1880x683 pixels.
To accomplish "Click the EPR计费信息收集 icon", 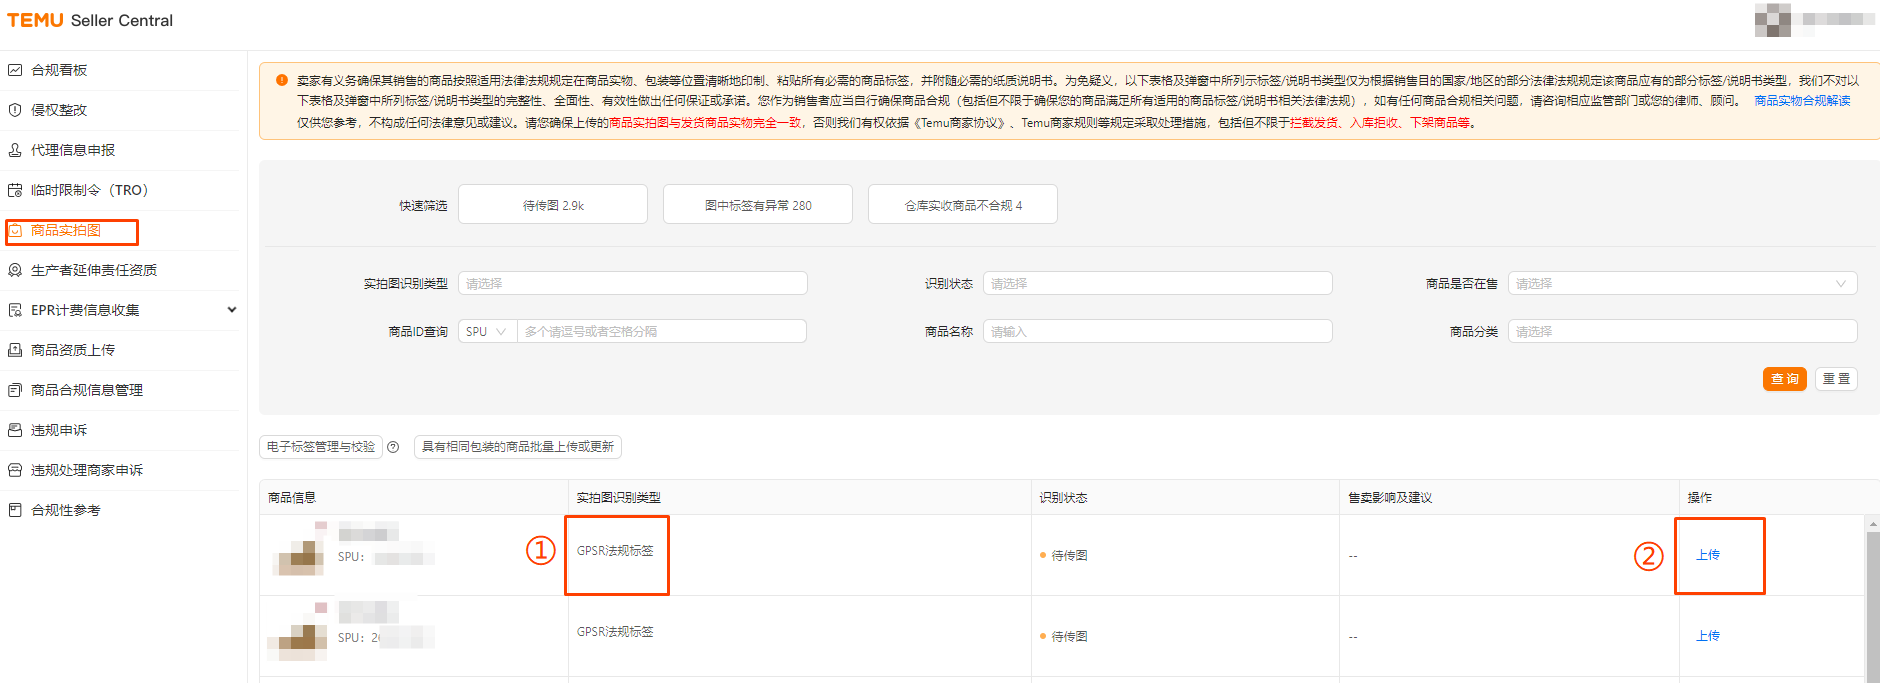I will coord(15,310).
